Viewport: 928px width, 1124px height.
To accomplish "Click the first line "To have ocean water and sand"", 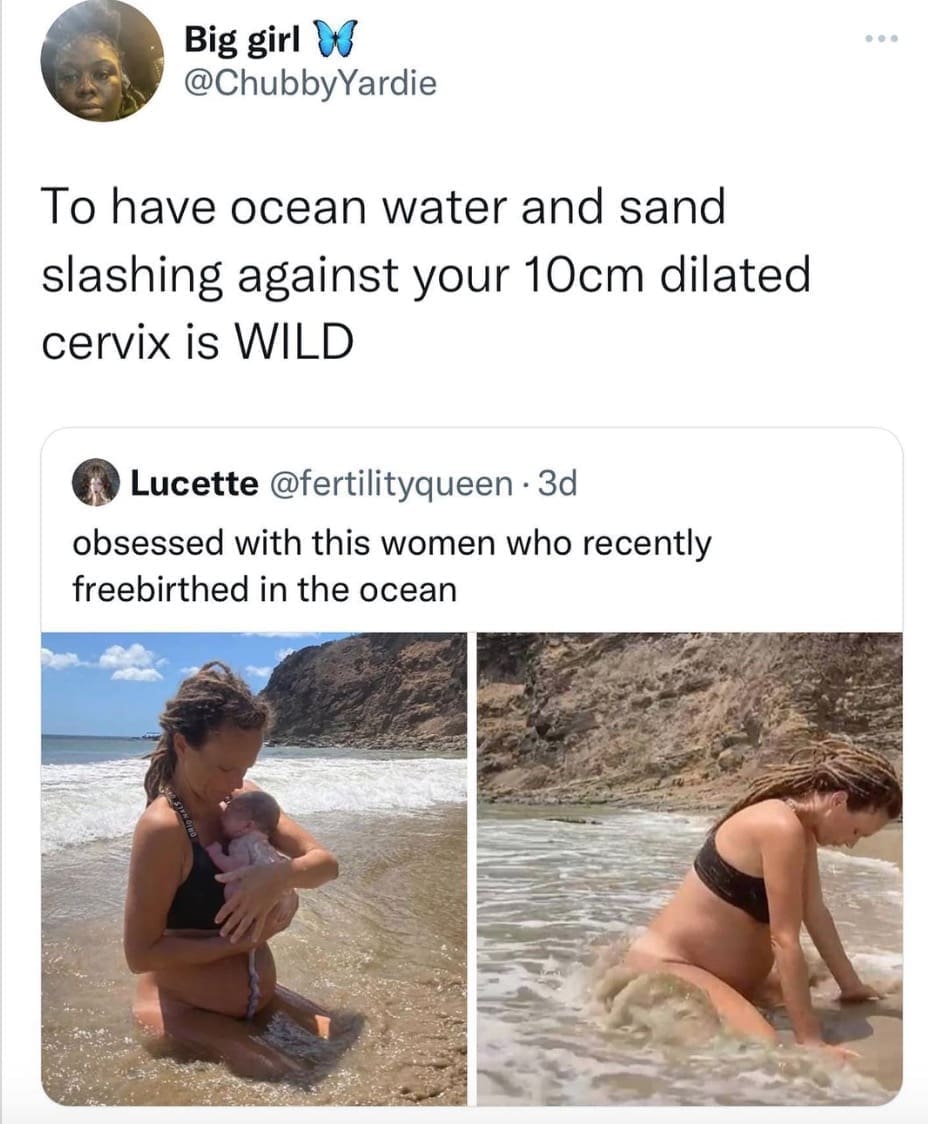I will (x=382, y=208).
